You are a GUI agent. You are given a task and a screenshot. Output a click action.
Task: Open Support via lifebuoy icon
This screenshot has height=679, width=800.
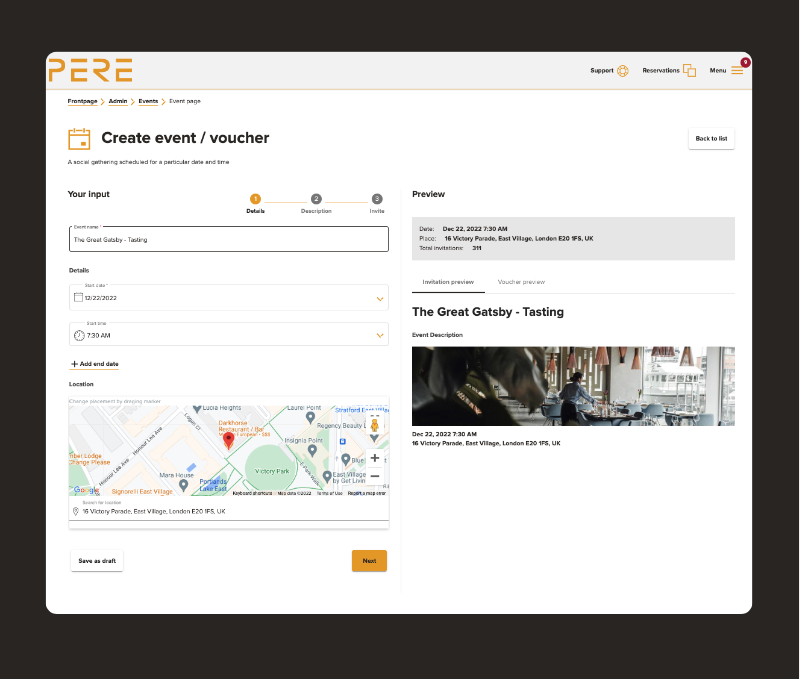[x=622, y=71]
